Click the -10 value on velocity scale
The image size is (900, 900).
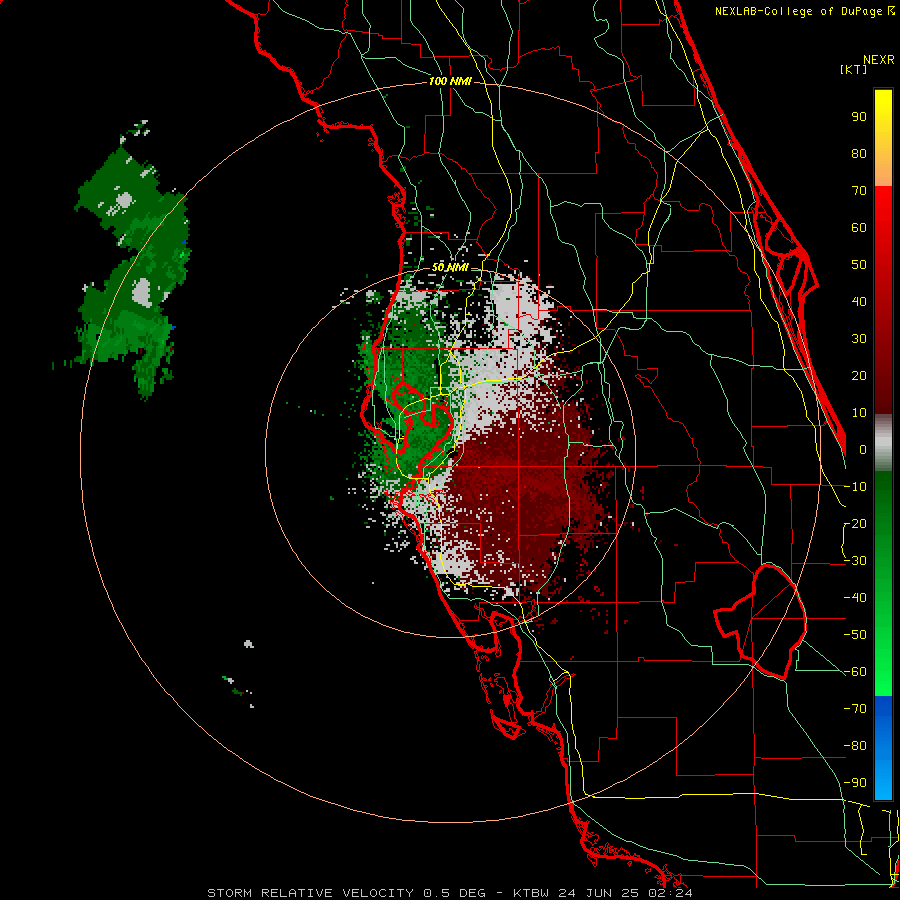855,487
